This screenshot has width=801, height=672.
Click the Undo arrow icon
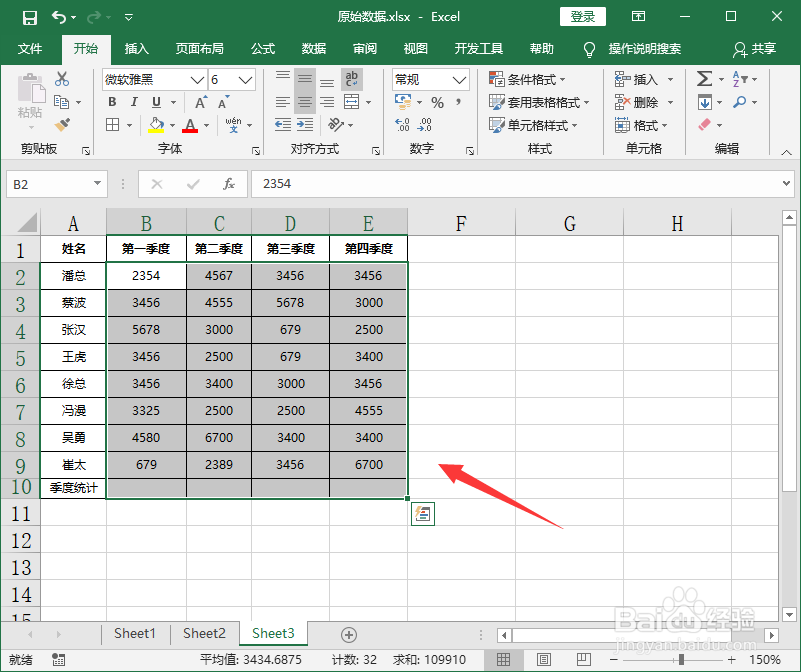coord(59,18)
